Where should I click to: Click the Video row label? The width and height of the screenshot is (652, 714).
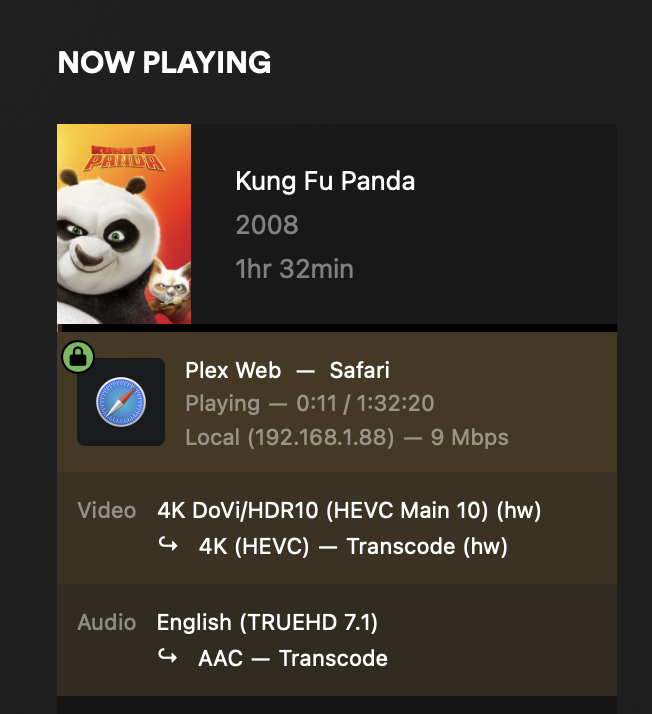click(107, 511)
